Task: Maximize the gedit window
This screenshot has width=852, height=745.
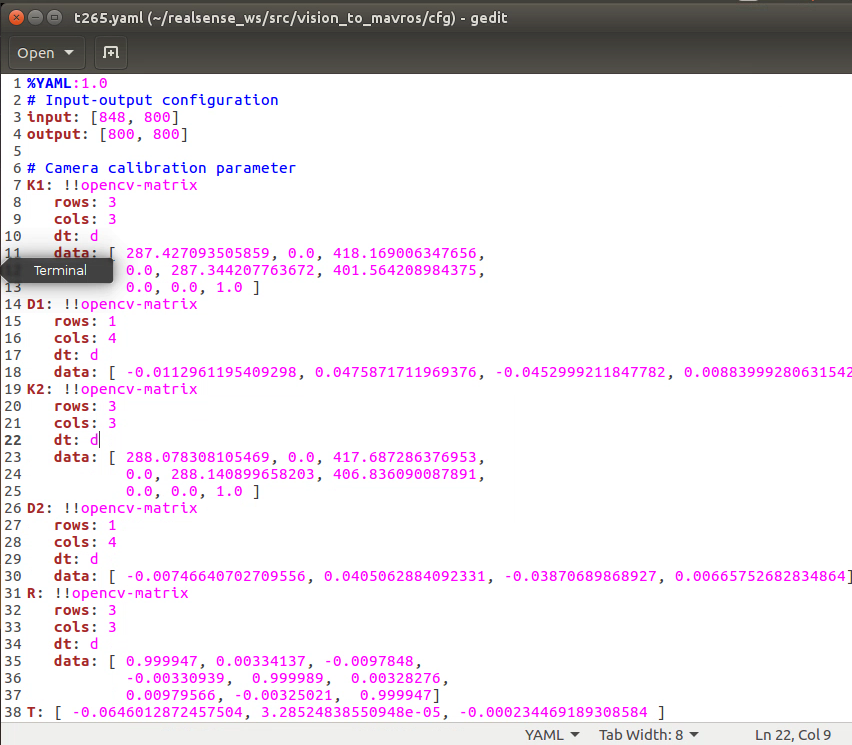Action: (x=54, y=17)
